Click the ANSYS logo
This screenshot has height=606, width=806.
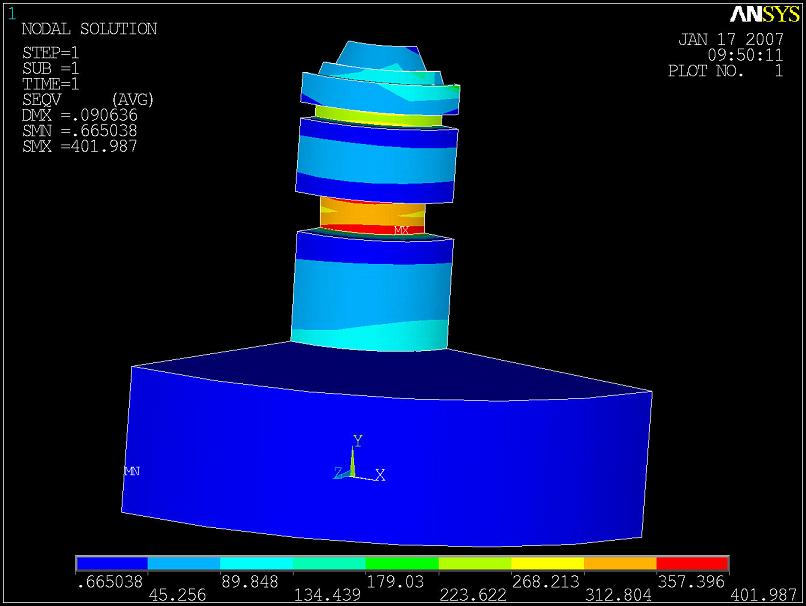click(x=764, y=14)
